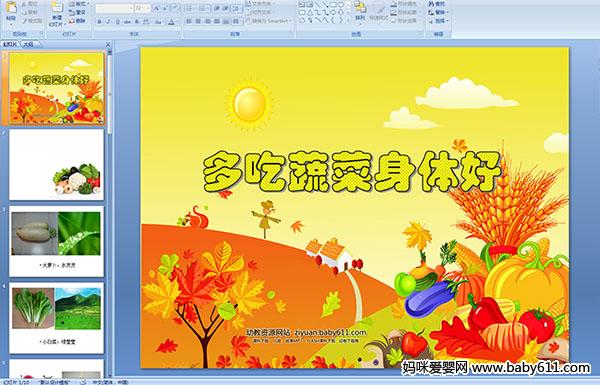600x385 pixels.
Task: Toggle Italic formatting button
Action: pyautogui.click(x=108, y=22)
